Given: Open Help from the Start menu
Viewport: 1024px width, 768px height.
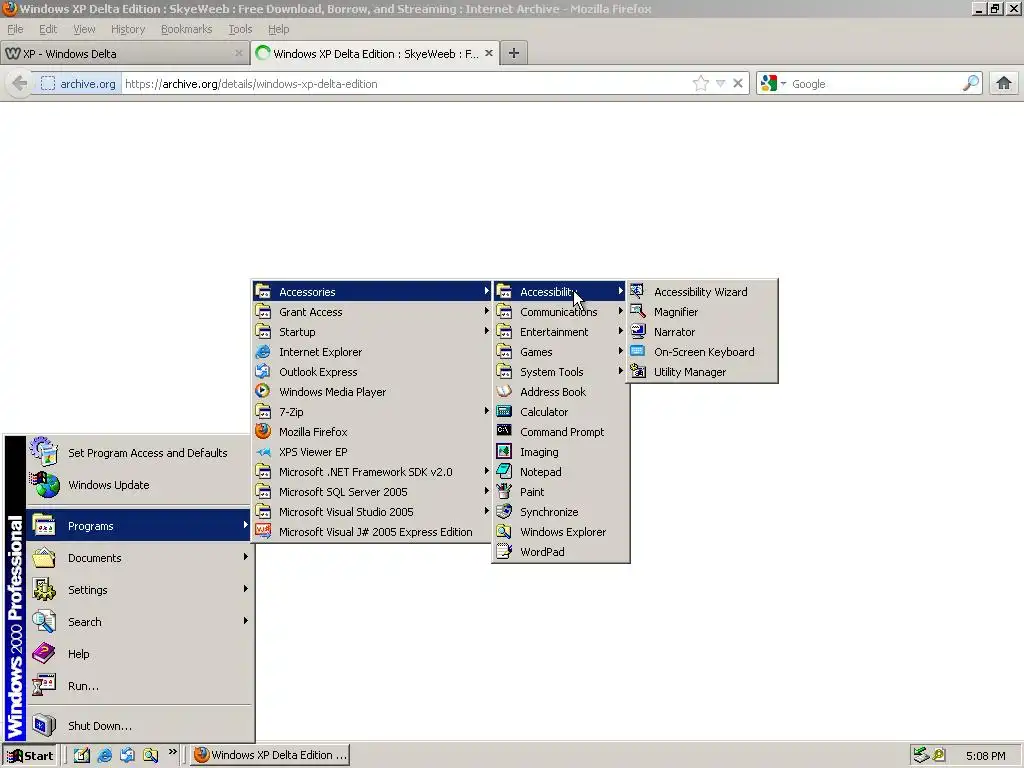Looking at the screenshot, I should pyautogui.click(x=138, y=654).
